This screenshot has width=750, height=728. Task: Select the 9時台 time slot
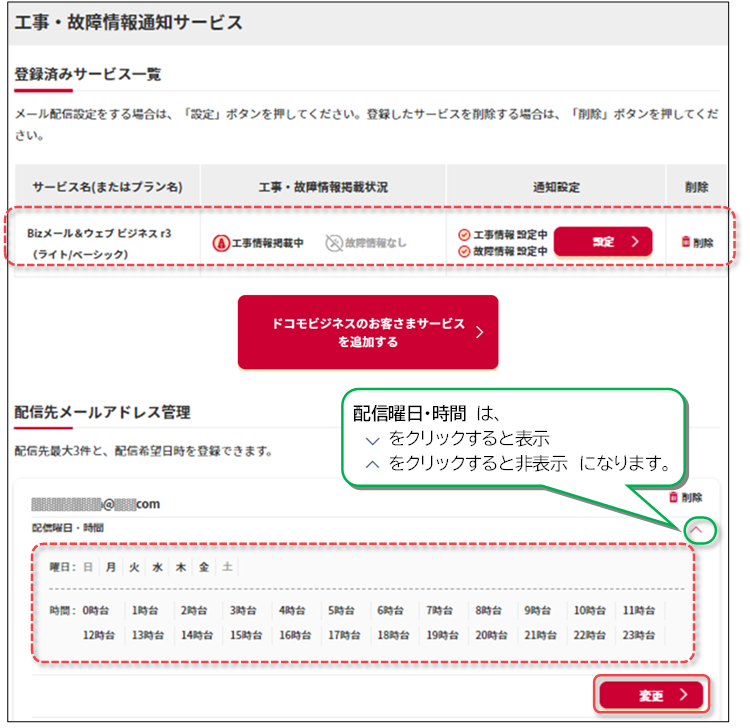(537, 610)
